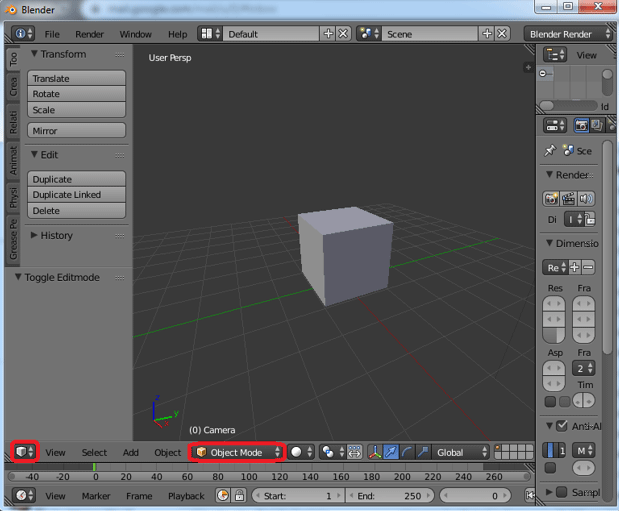Open the Properties editor type selector

[x=555, y=126]
